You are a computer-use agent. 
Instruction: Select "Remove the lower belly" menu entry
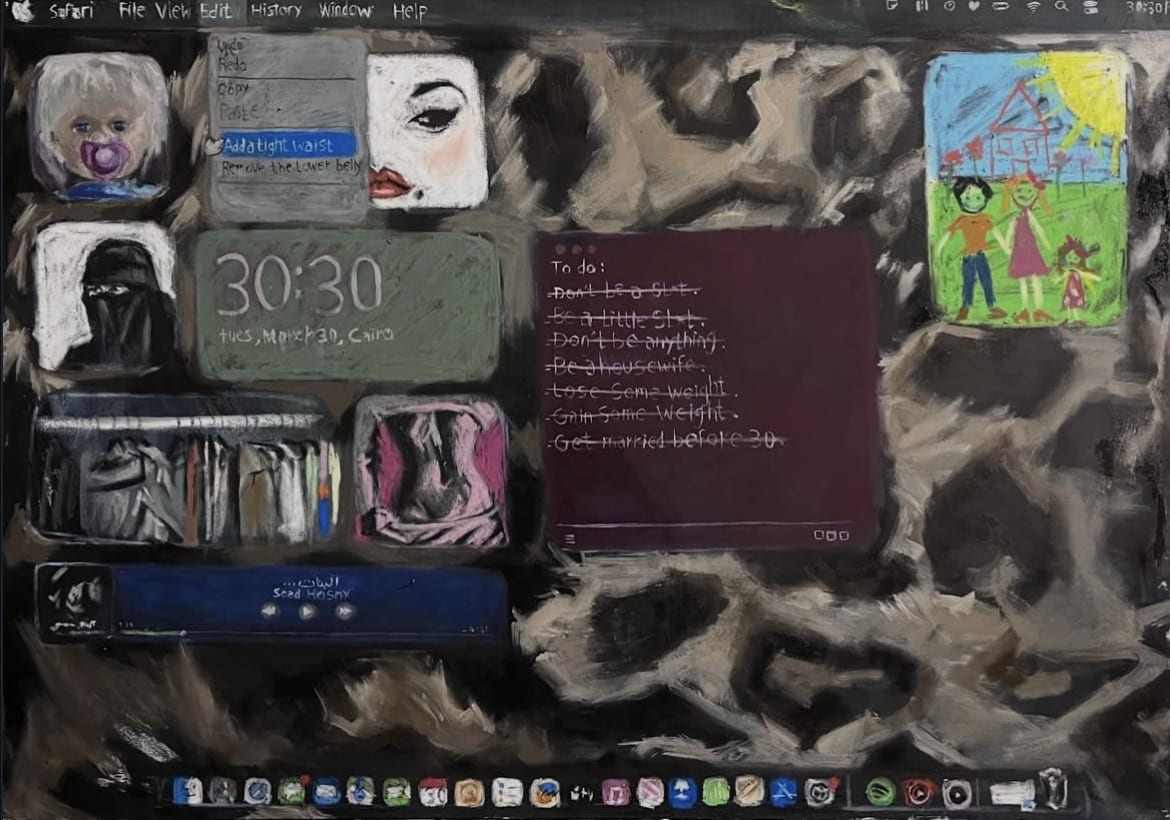(x=290, y=167)
